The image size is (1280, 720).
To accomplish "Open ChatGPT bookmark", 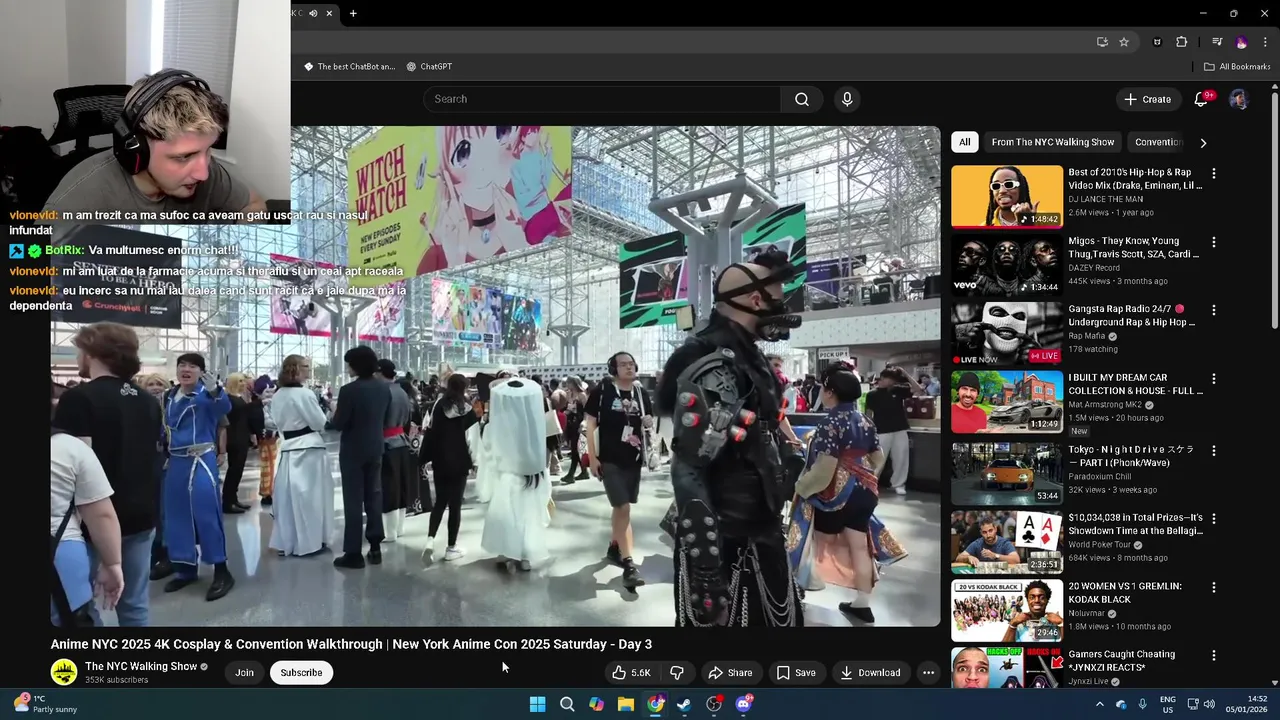I will (x=429, y=67).
